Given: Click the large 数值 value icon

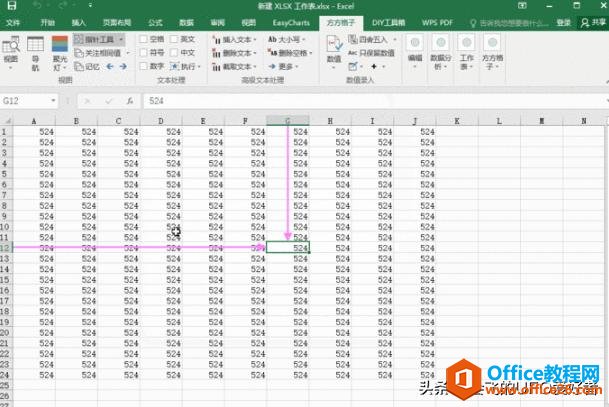Looking at the screenshot, I should tap(334, 44).
